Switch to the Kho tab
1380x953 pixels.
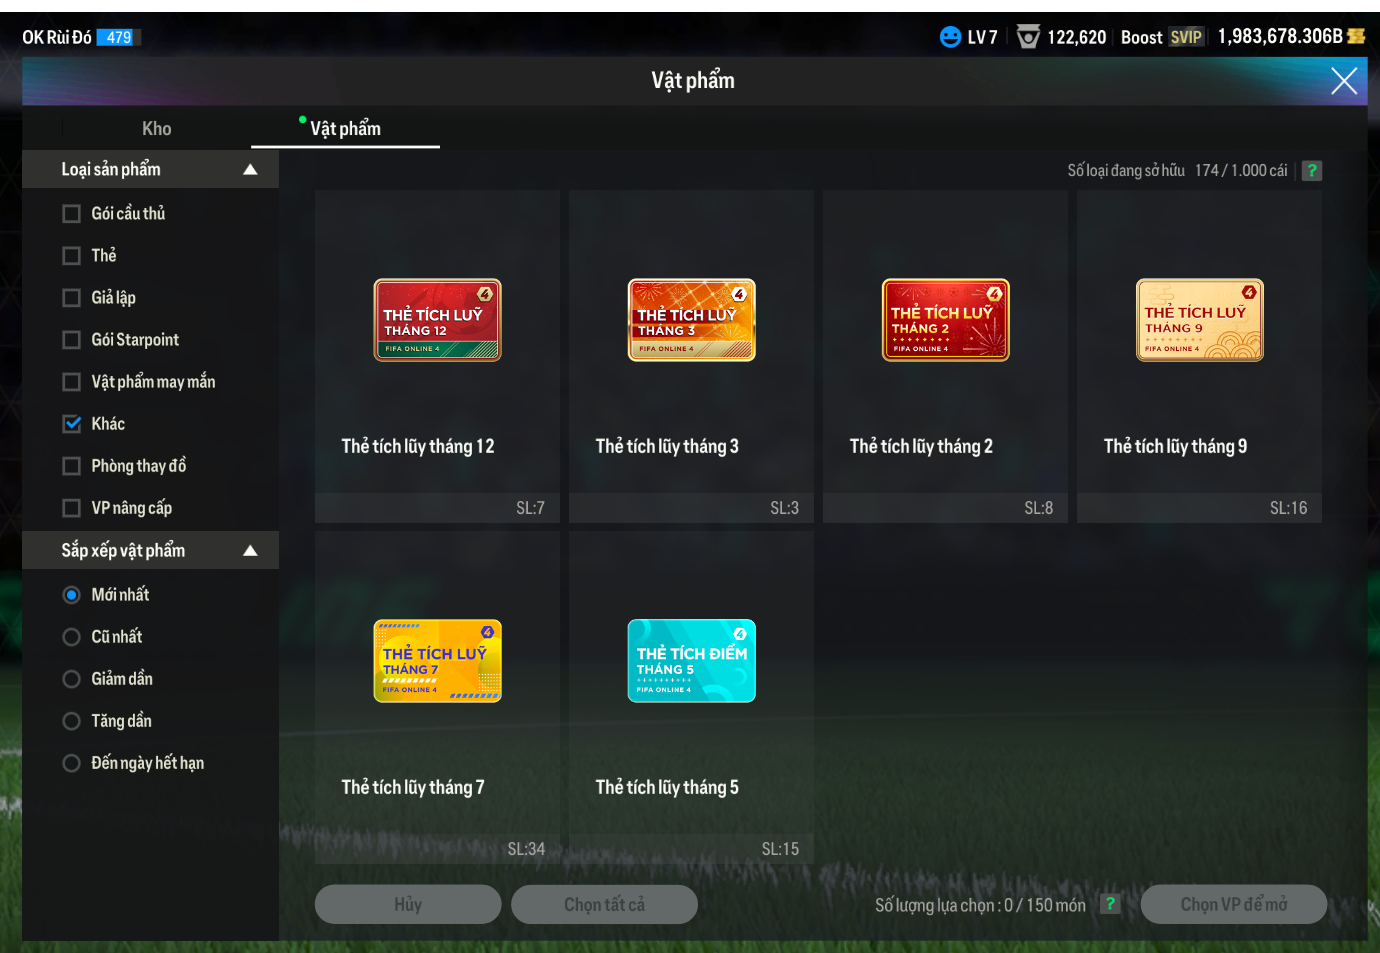156,129
